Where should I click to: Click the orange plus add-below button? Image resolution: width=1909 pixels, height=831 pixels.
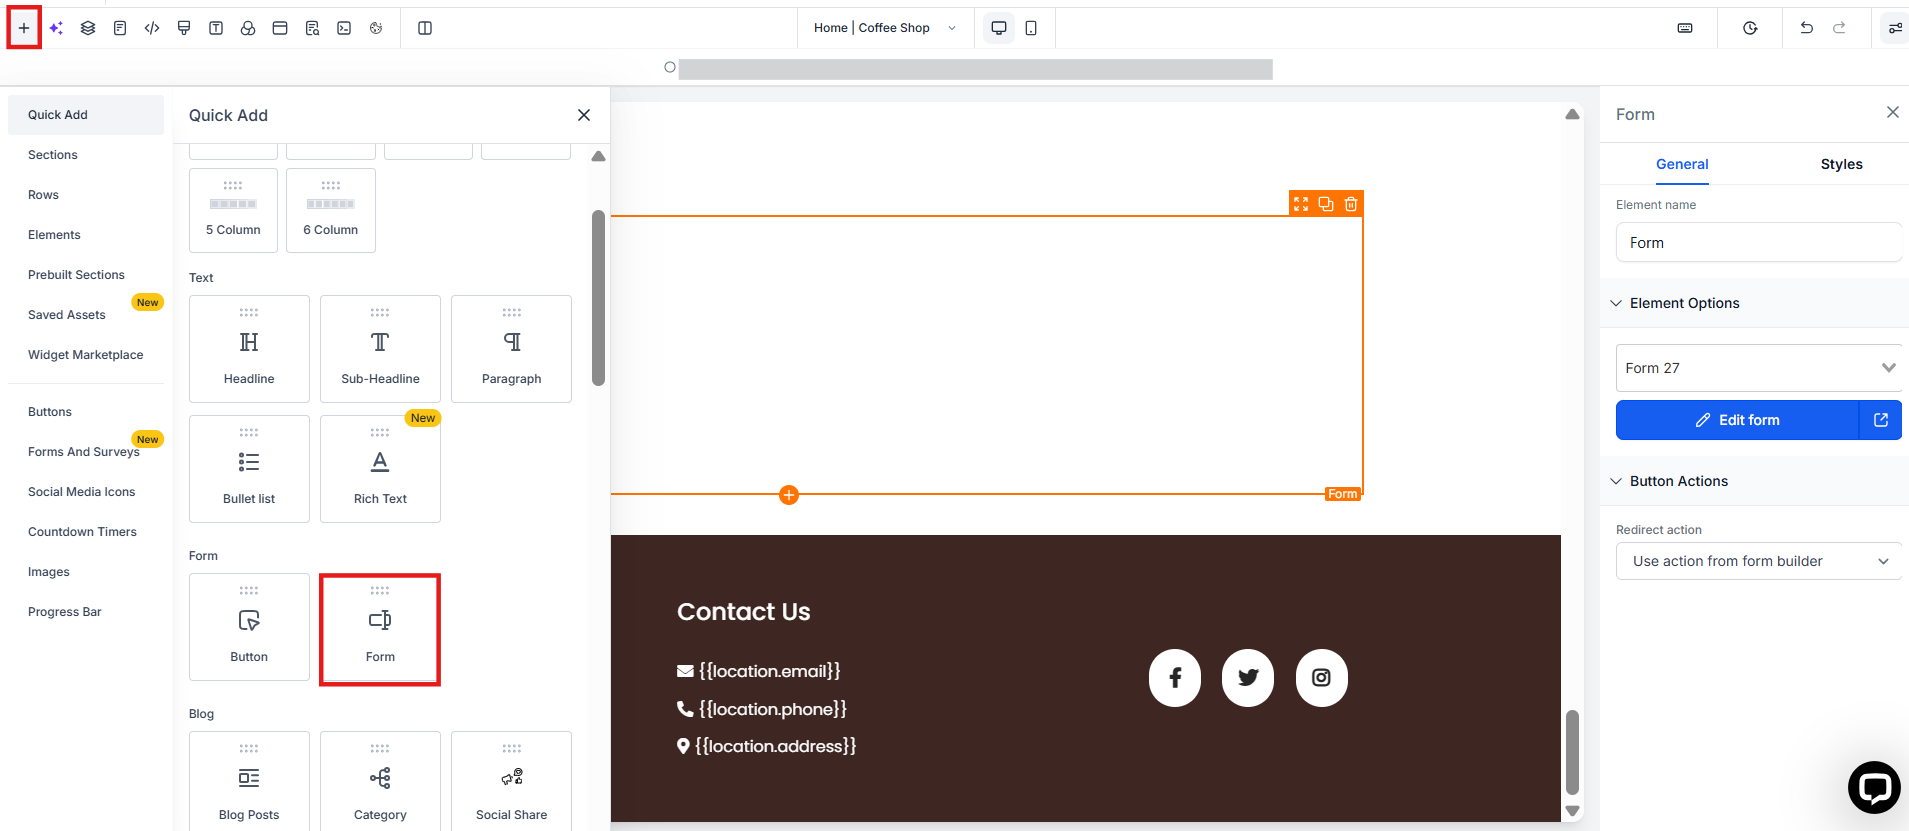pos(789,495)
